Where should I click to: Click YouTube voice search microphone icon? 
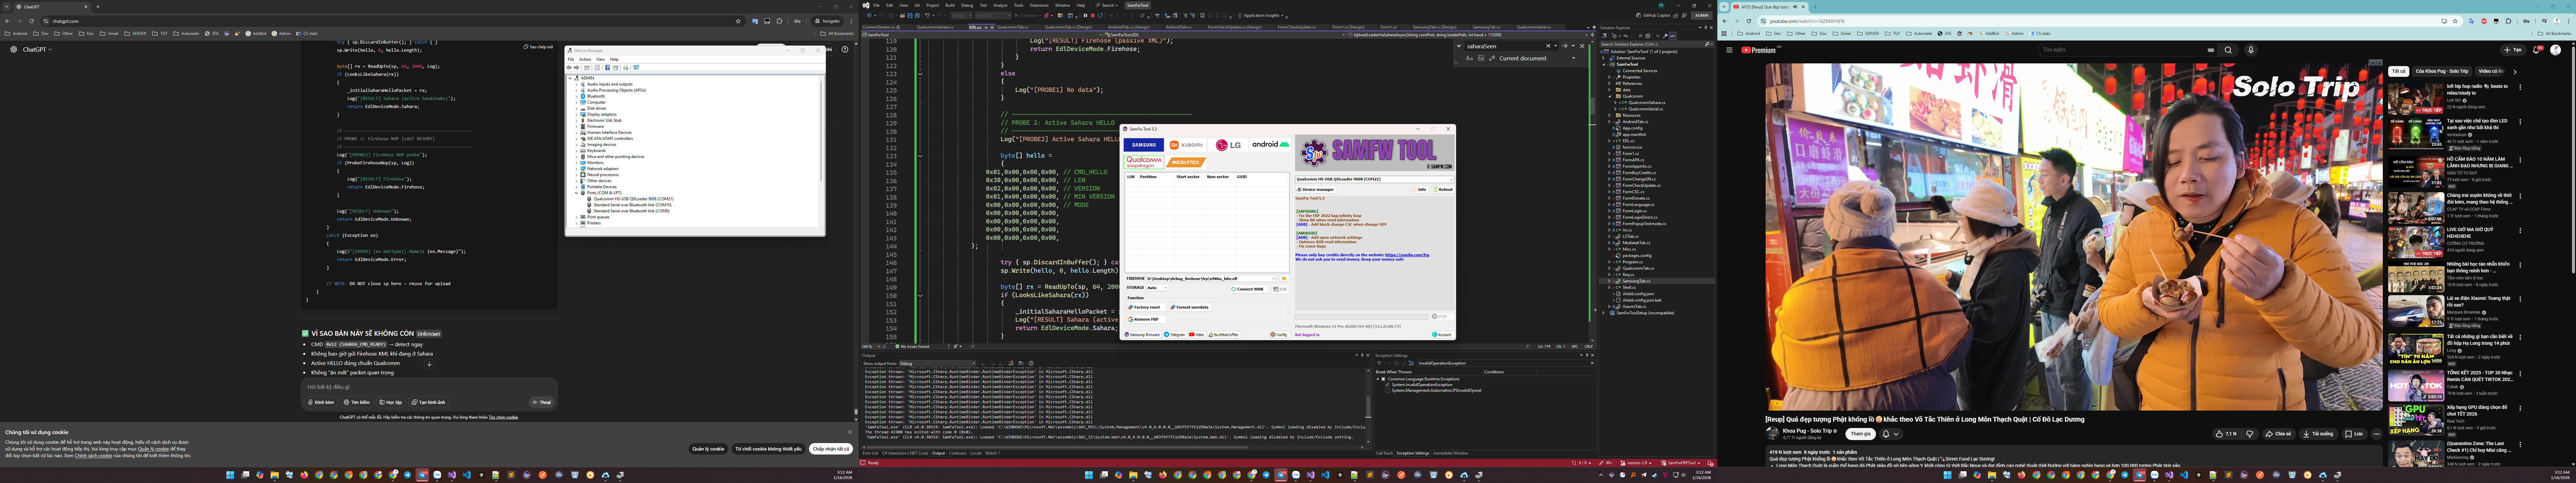2251,50
